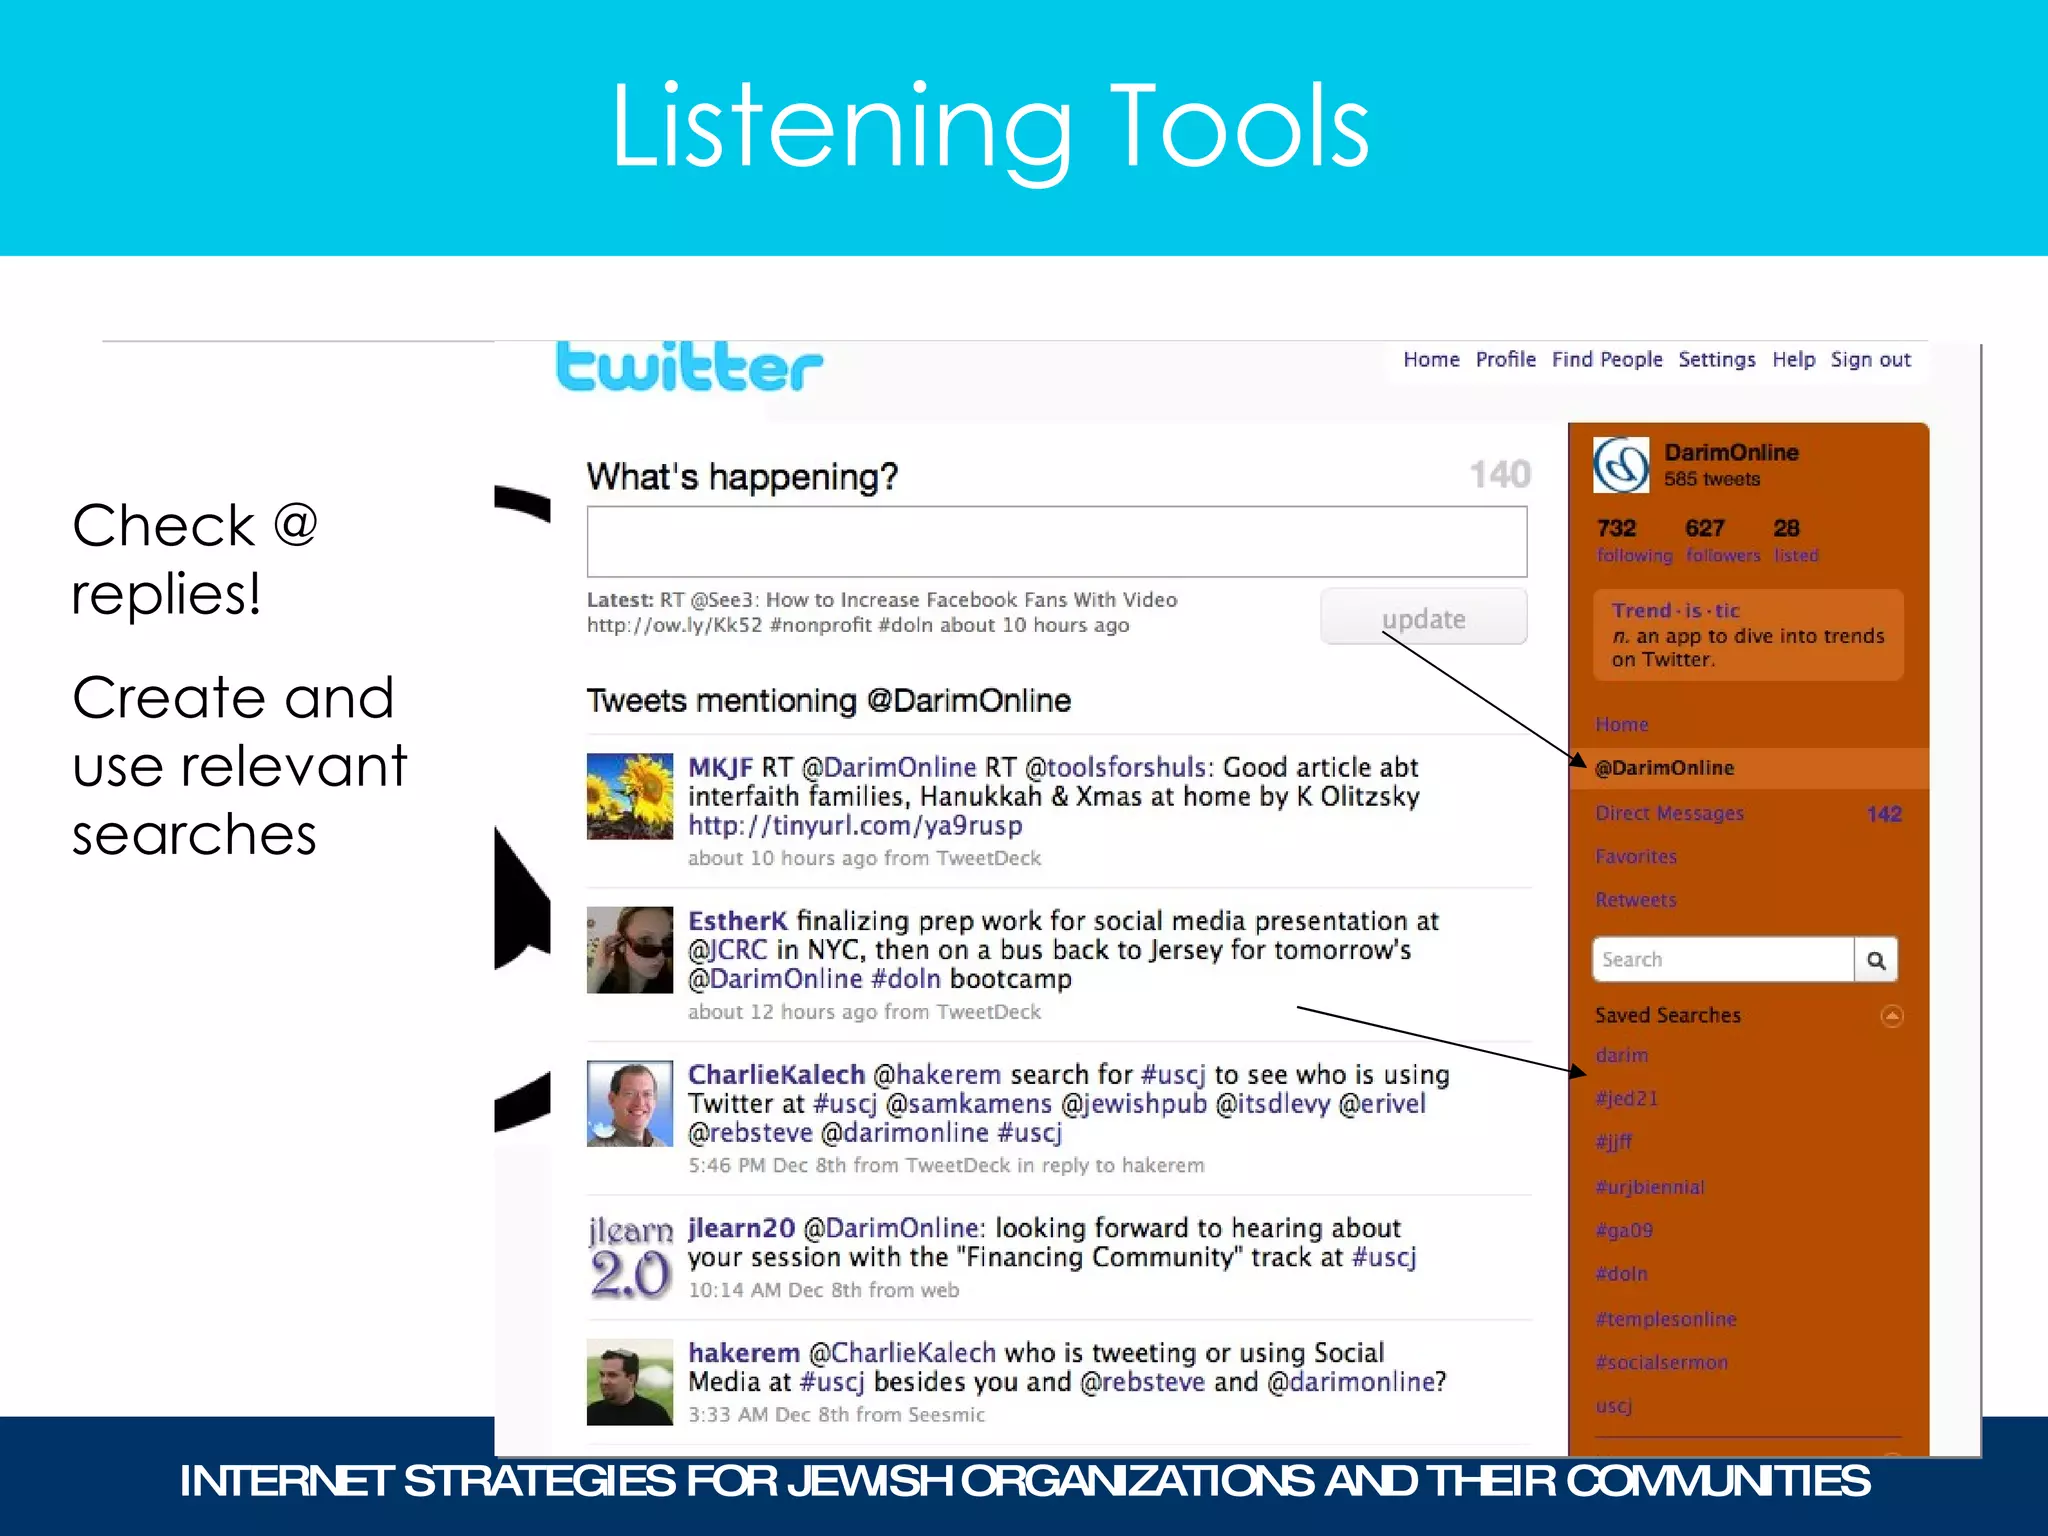This screenshot has width=2048, height=1536.
Task: Open Profile in top navigation
Action: pos(1506,360)
